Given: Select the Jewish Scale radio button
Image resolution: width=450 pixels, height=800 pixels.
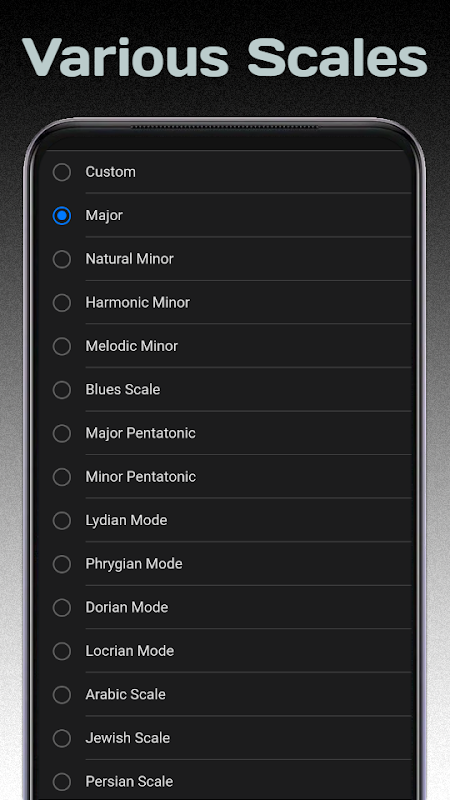Looking at the screenshot, I should tap(62, 738).
